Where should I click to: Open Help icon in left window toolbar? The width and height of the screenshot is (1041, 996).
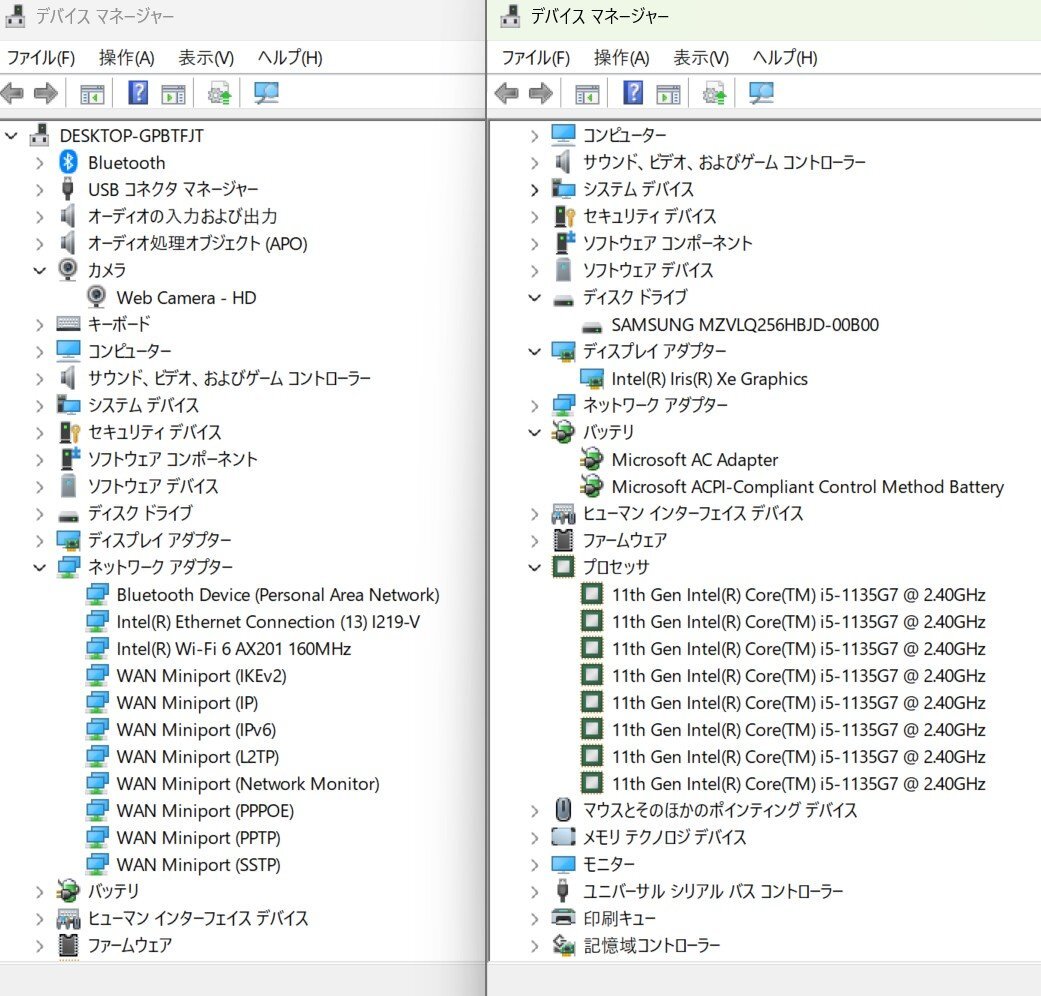(x=138, y=93)
